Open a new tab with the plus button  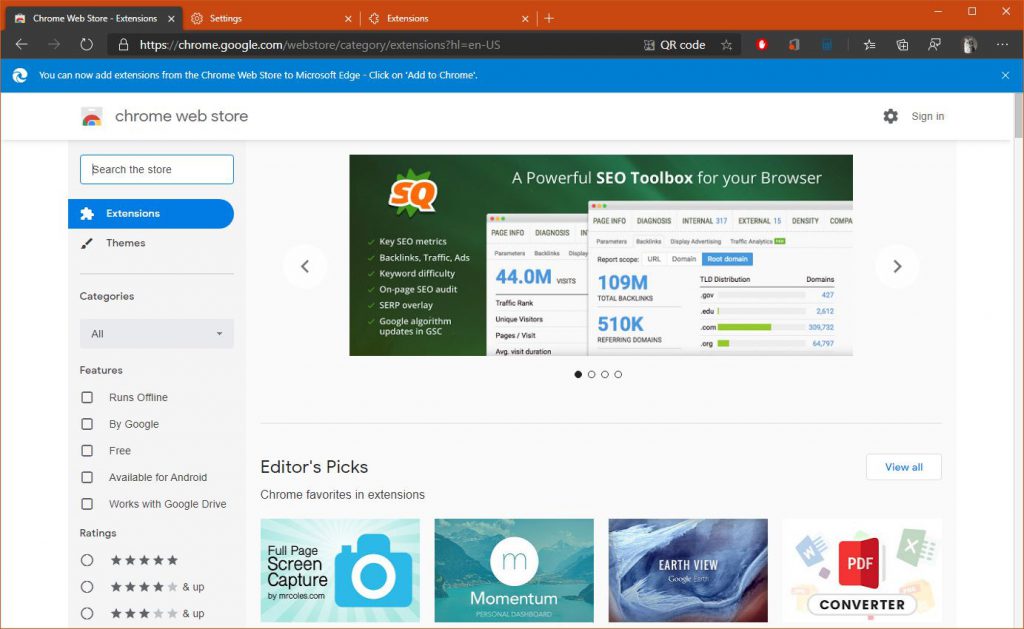point(549,18)
